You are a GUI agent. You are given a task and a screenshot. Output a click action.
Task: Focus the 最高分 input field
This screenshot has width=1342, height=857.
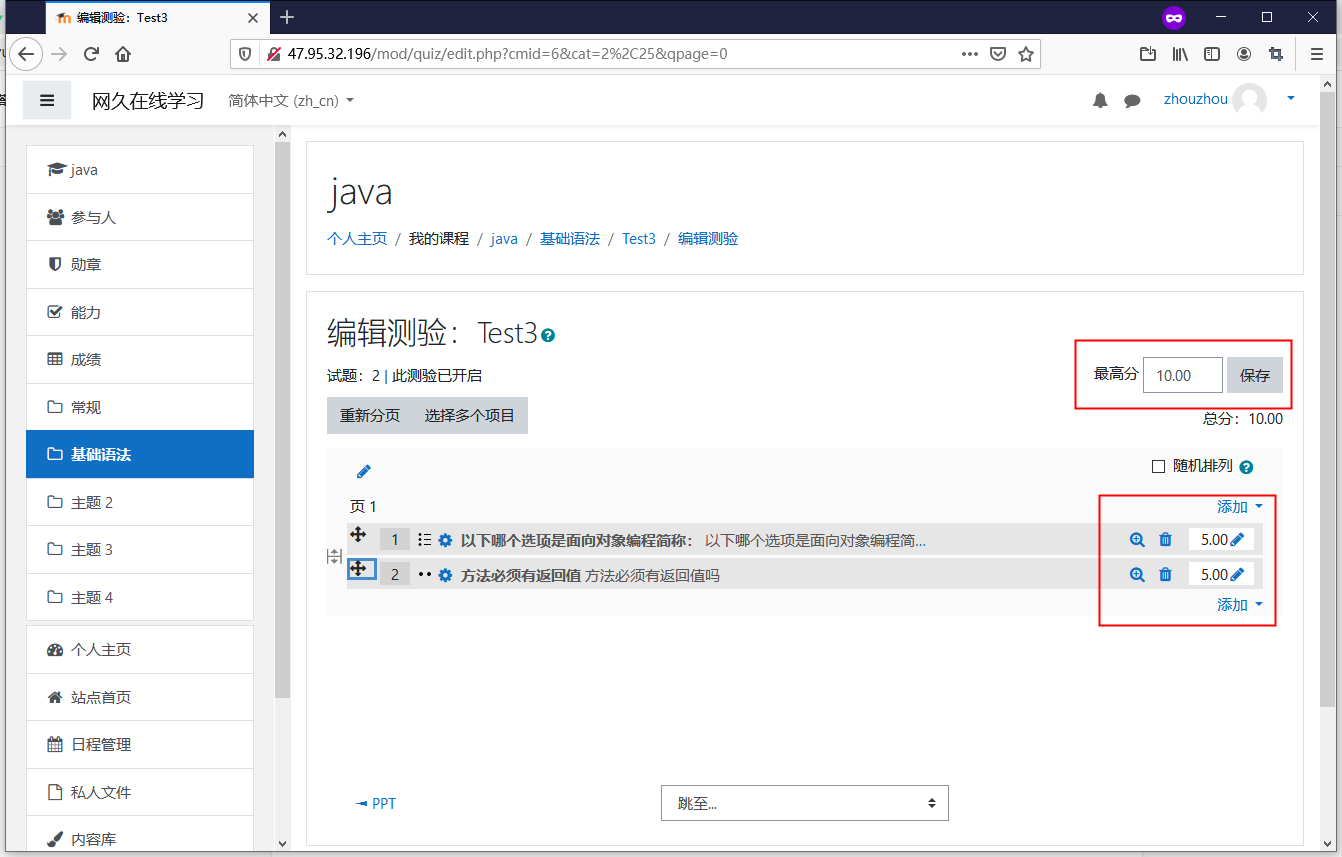click(x=1183, y=375)
